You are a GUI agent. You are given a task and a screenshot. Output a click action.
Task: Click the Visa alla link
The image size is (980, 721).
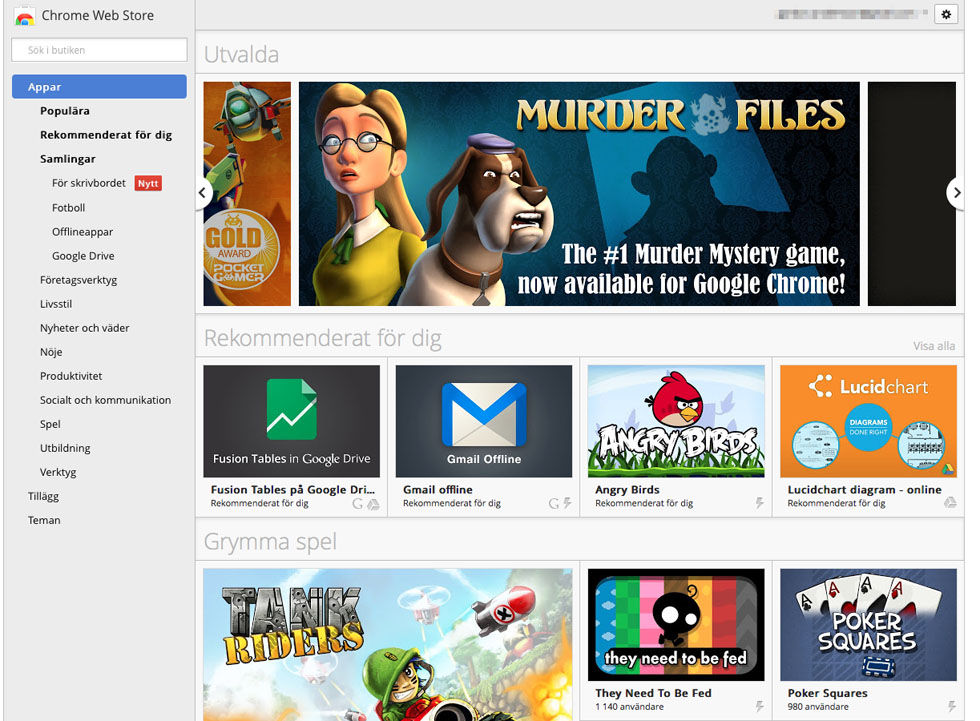click(934, 346)
